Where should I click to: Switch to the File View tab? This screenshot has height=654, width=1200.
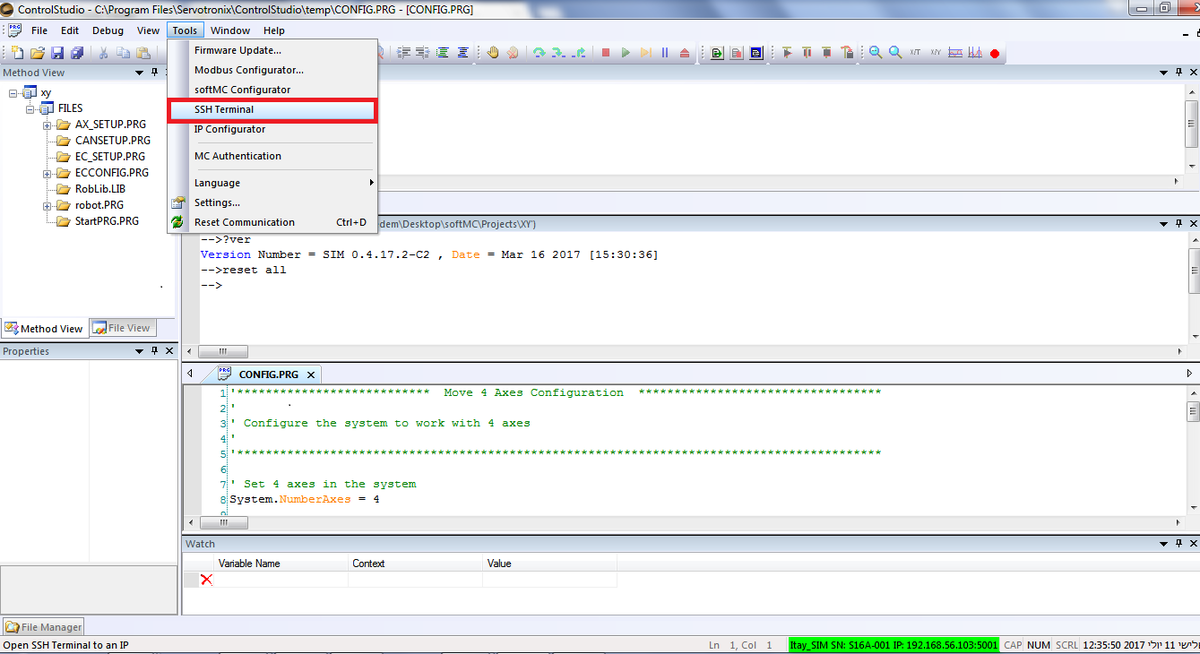click(x=121, y=328)
